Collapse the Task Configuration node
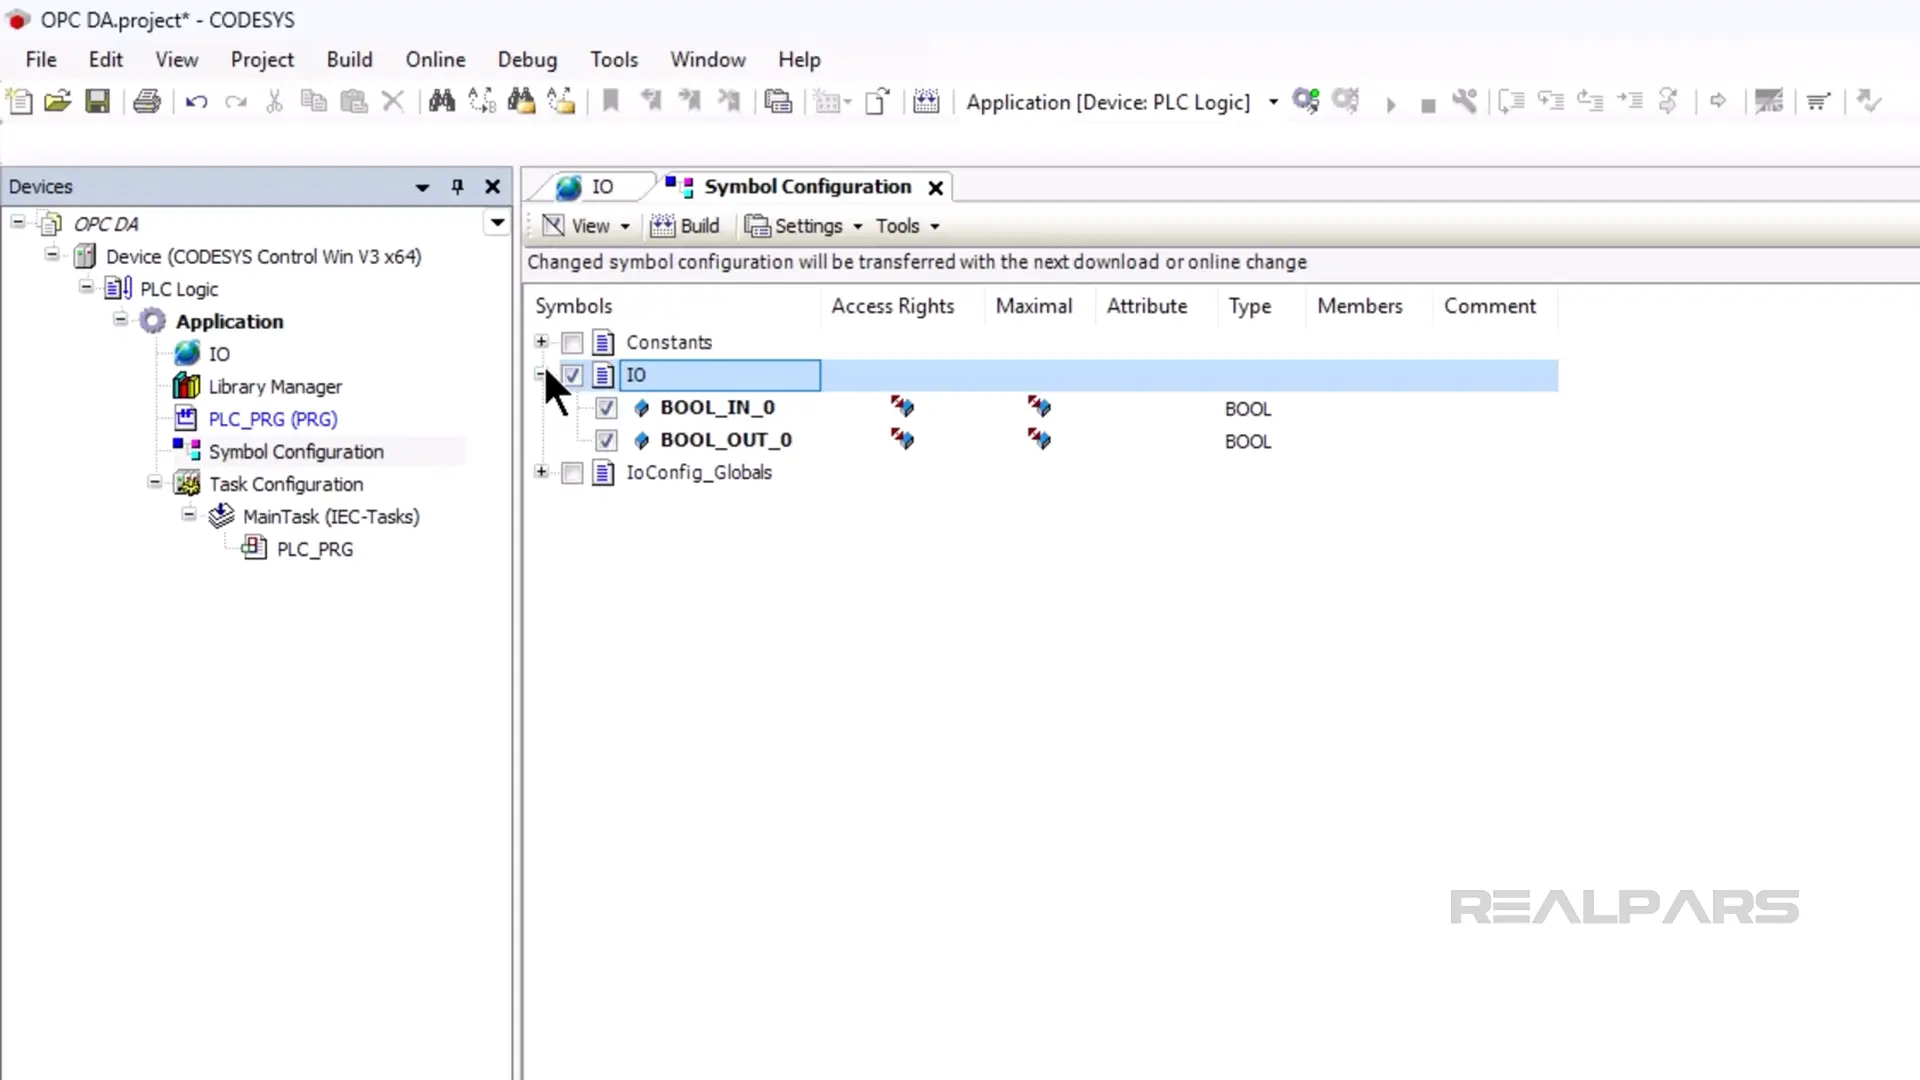The width and height of the screenshot is (1920, 1080). (x=155, y=483)
